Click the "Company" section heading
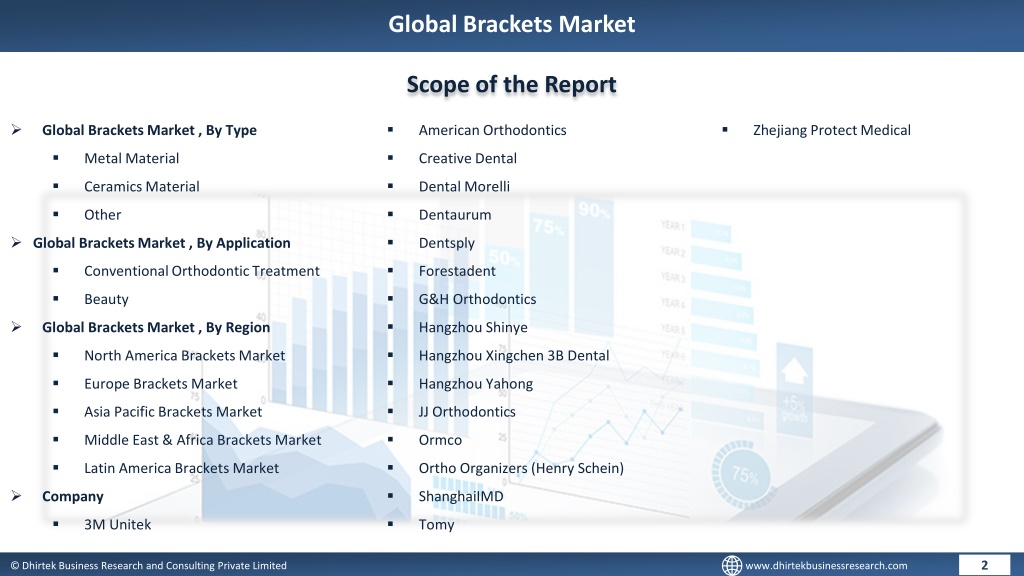 72,496
